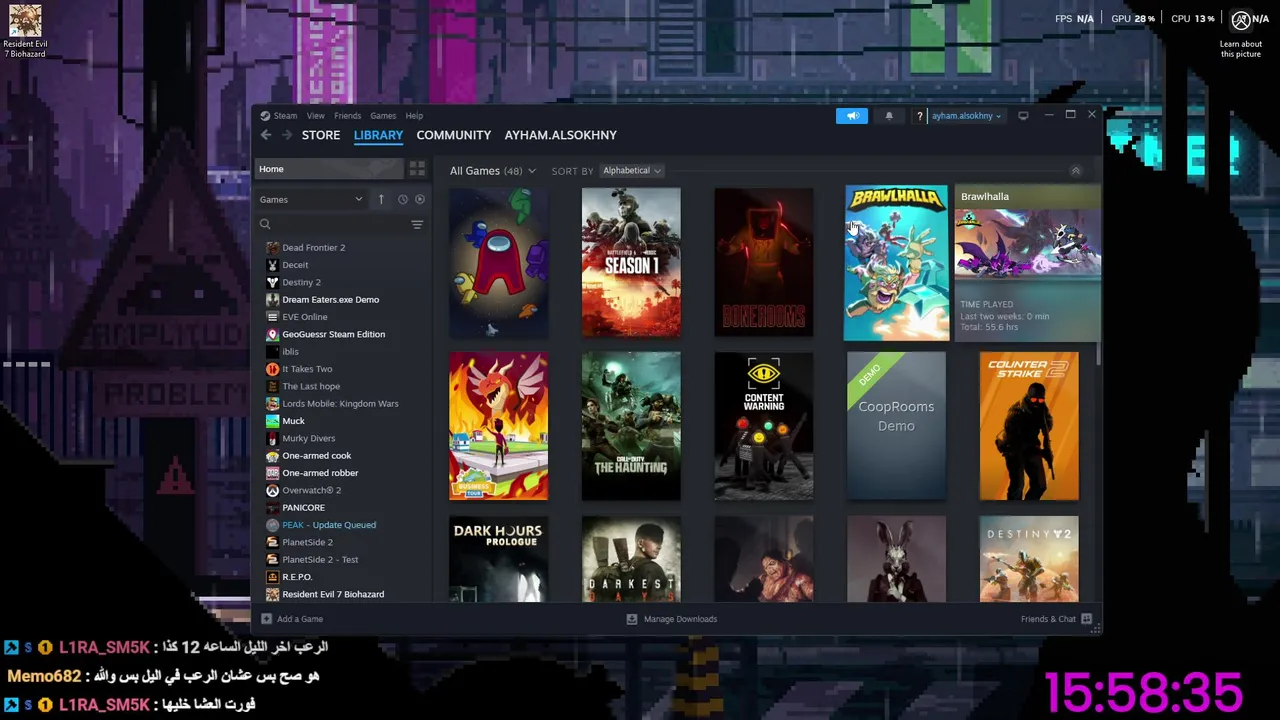Expand the All Games (48) dropdown
The image size is (1280, 720).
[x=492, y=171]
